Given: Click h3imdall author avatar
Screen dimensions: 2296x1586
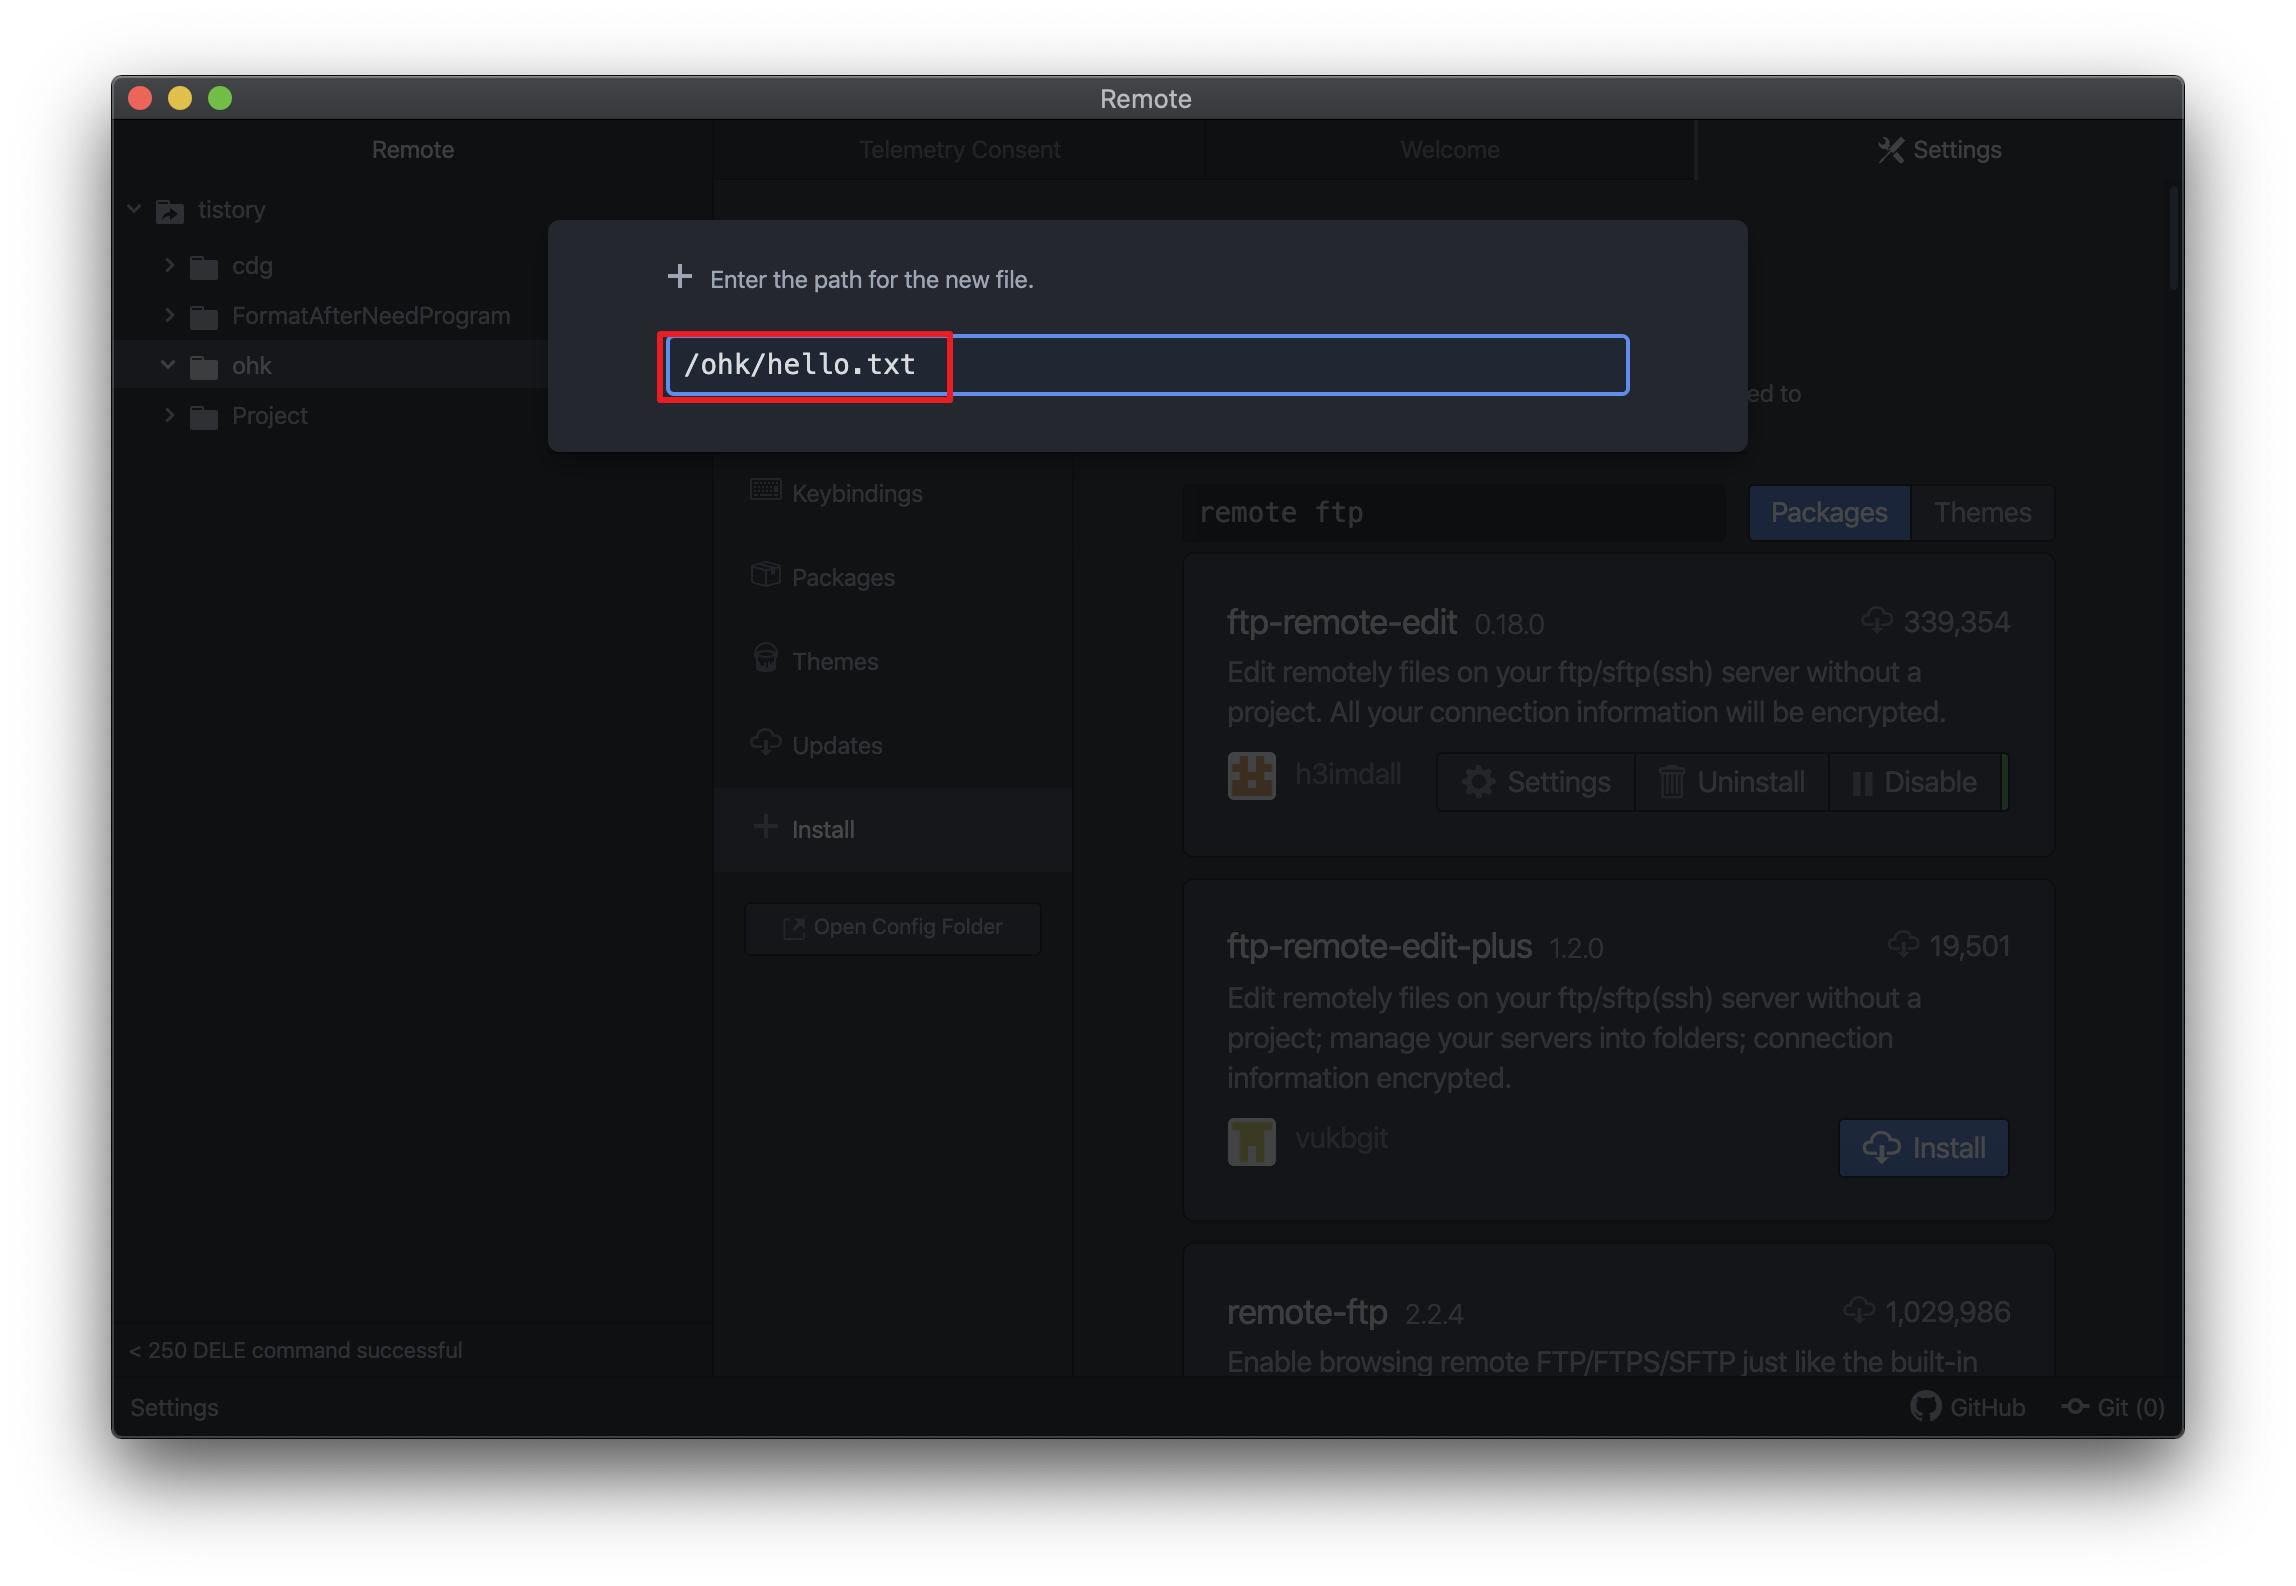Looking at the screenshot, I should pyautogui.click(x=1251, y=776).
